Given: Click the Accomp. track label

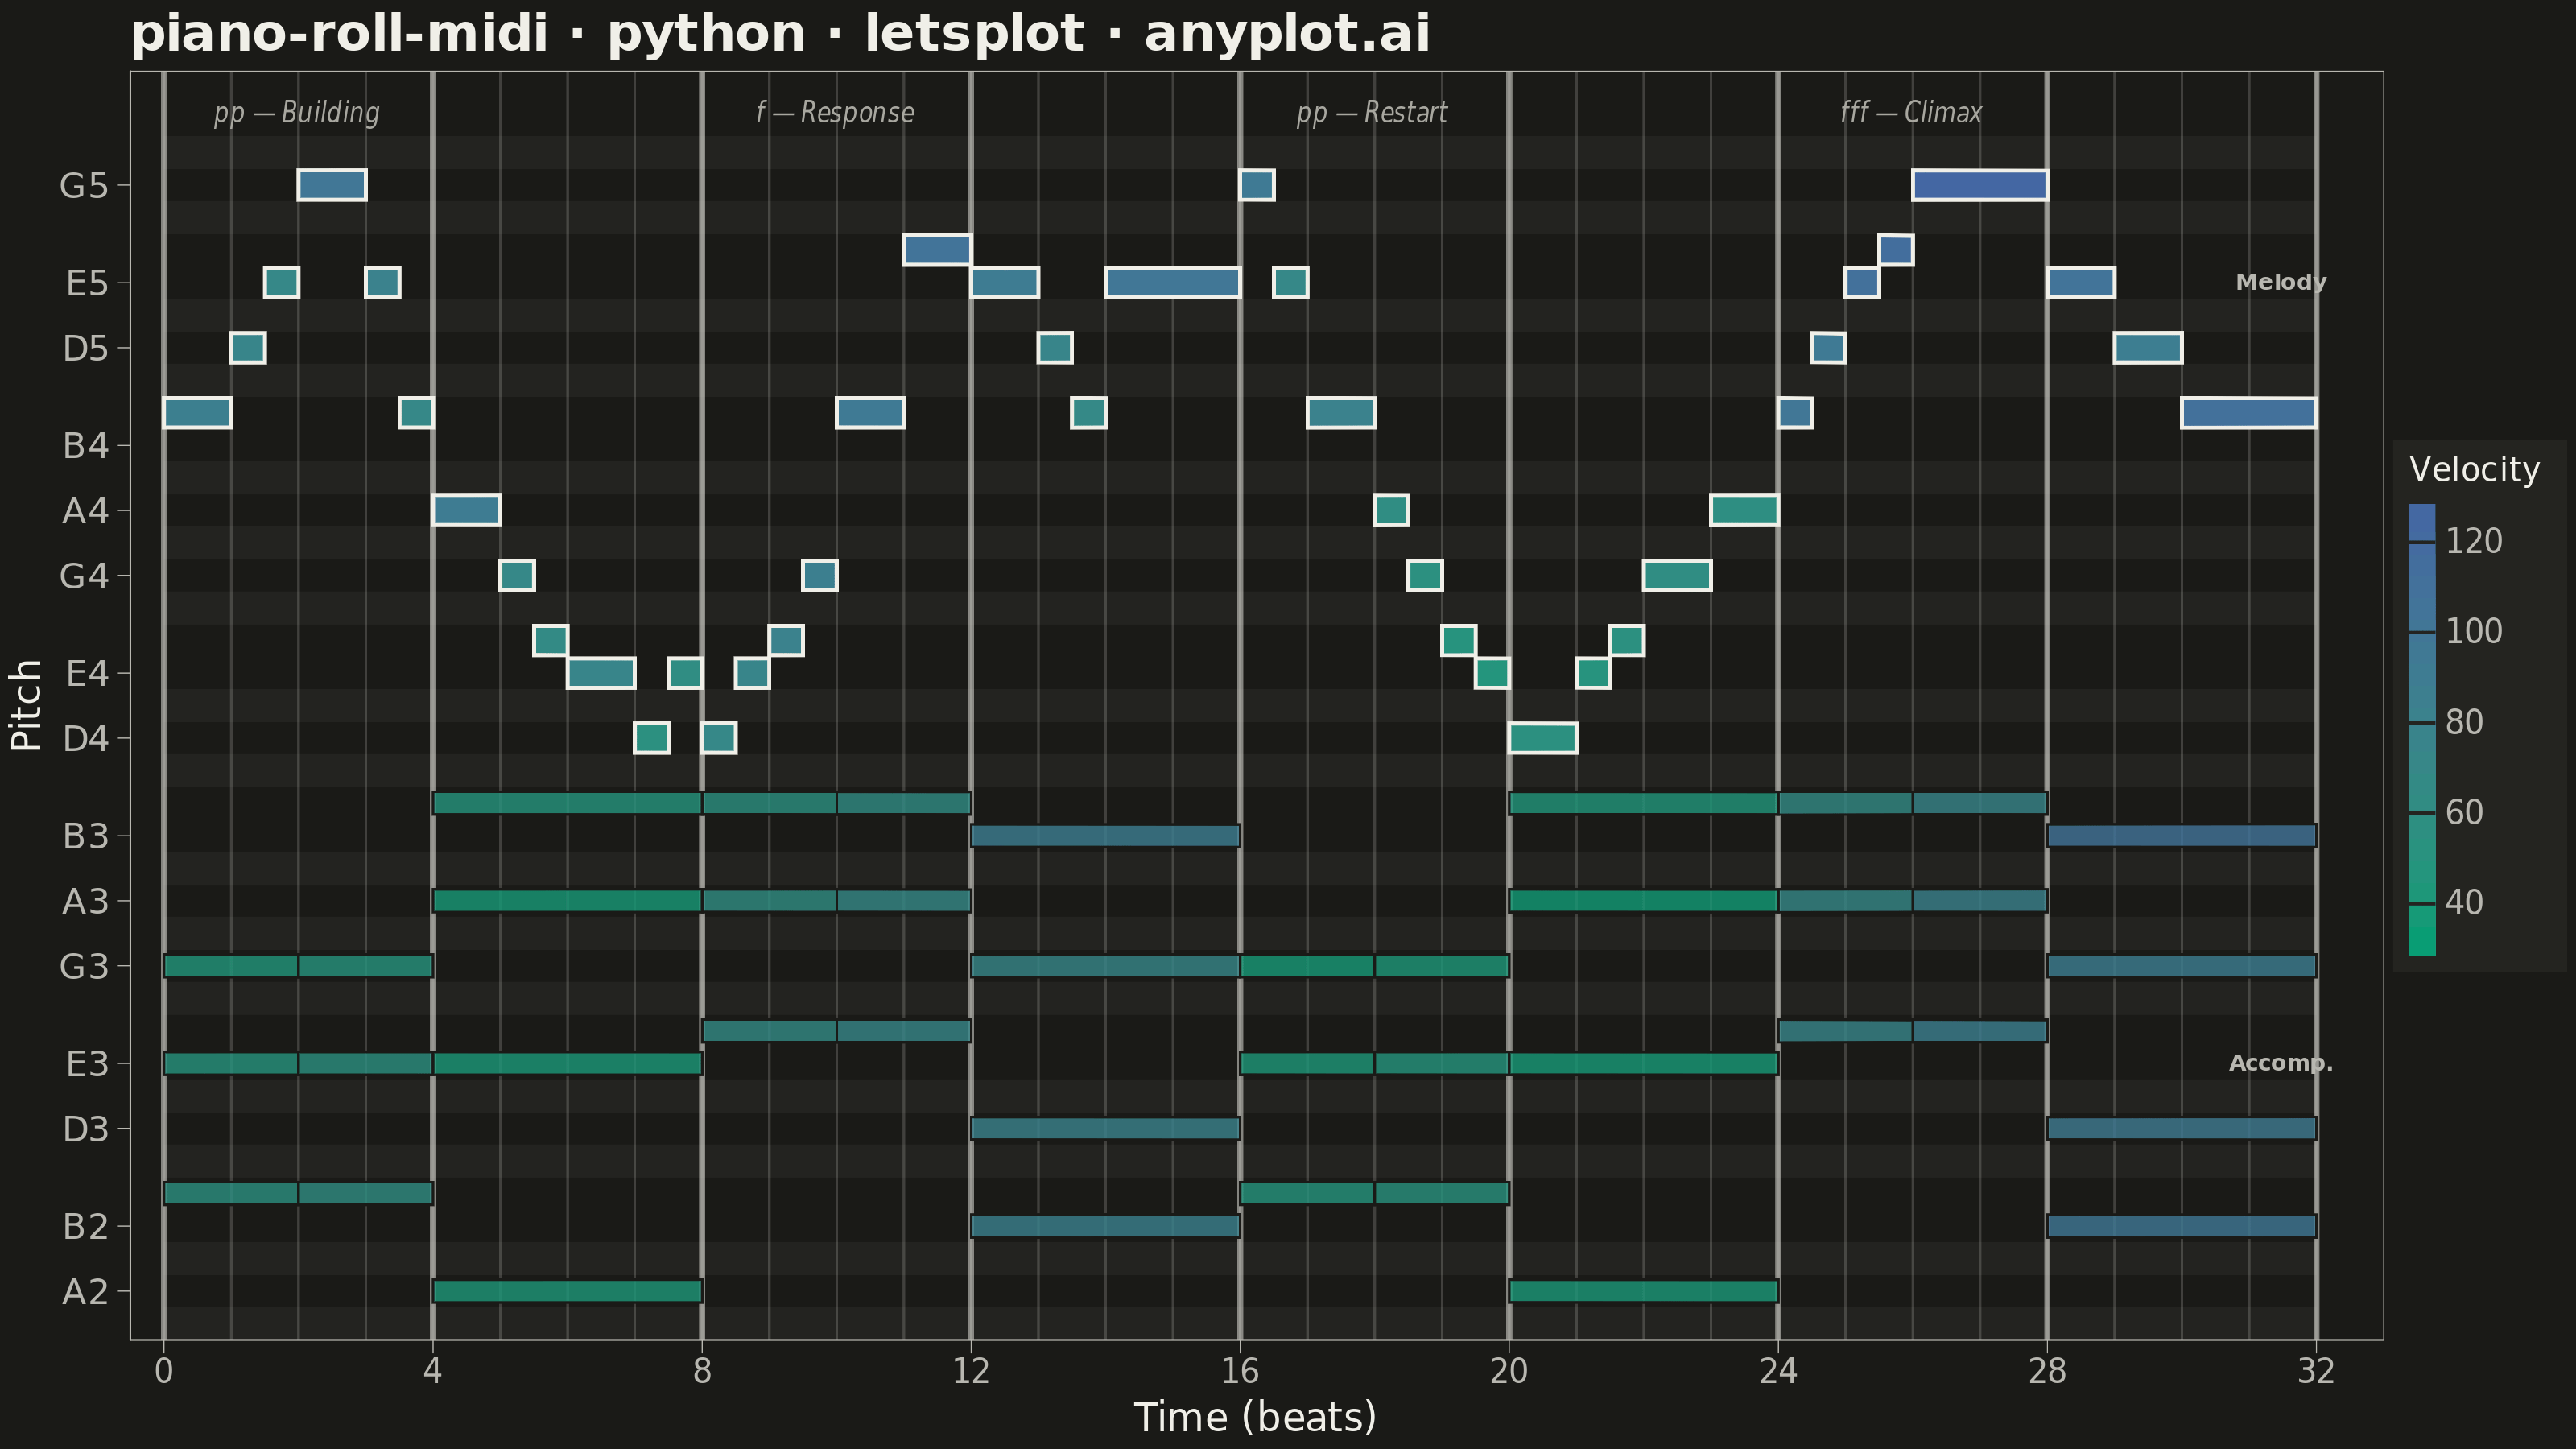Looking at the screenshot, I should coord(2281,1063).
